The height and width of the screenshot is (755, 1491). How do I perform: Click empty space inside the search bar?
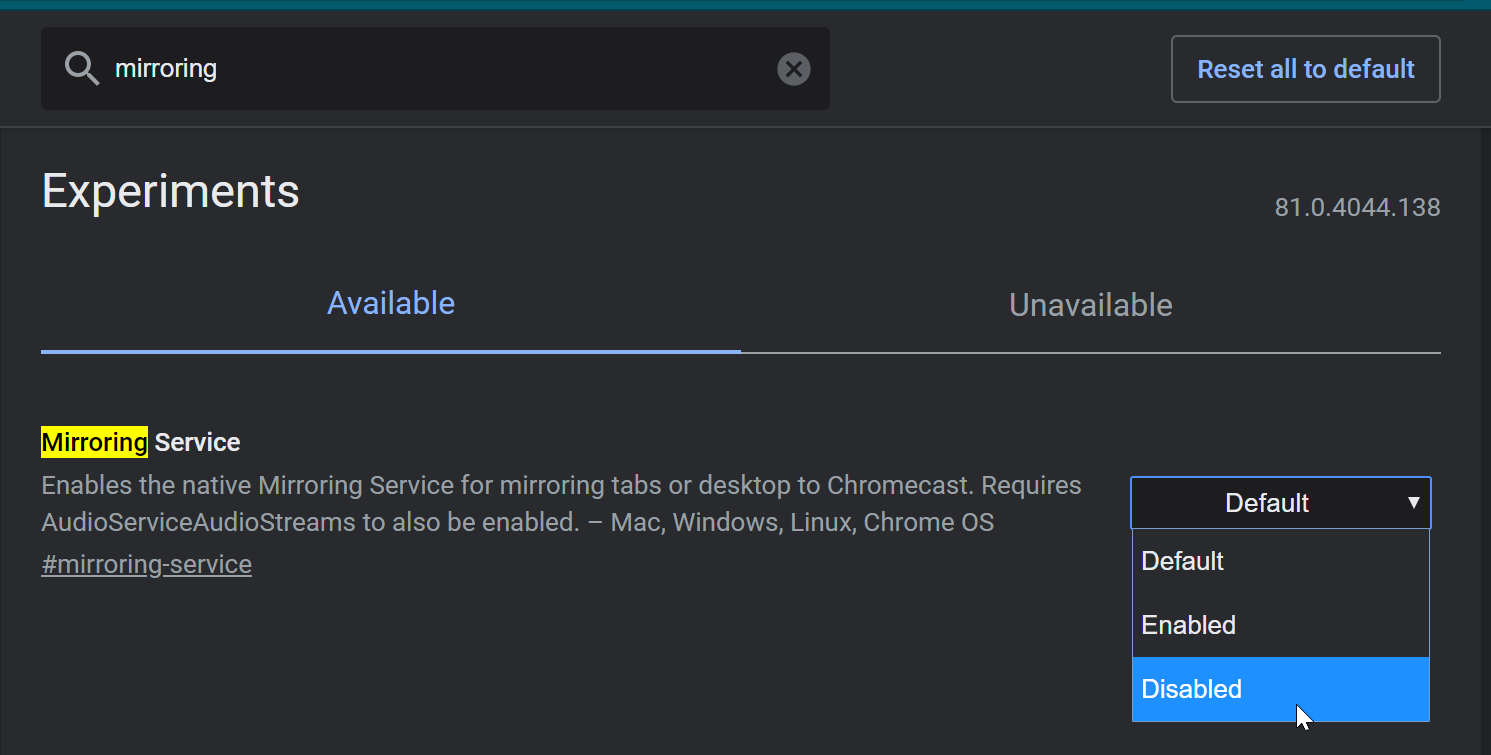[x=500, y=69]
